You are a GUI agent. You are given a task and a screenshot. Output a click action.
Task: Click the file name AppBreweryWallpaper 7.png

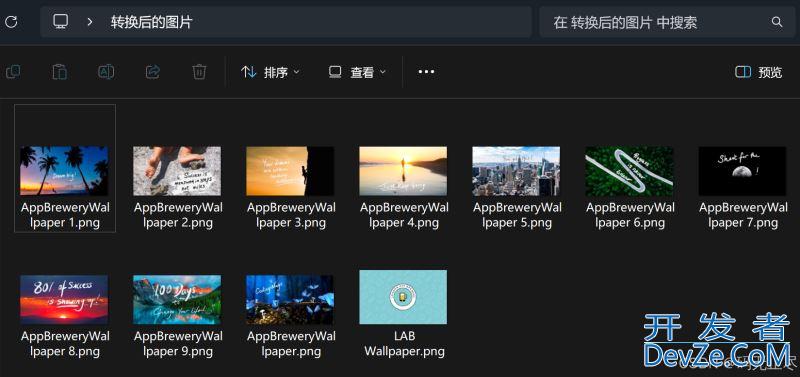click(743, 215)
